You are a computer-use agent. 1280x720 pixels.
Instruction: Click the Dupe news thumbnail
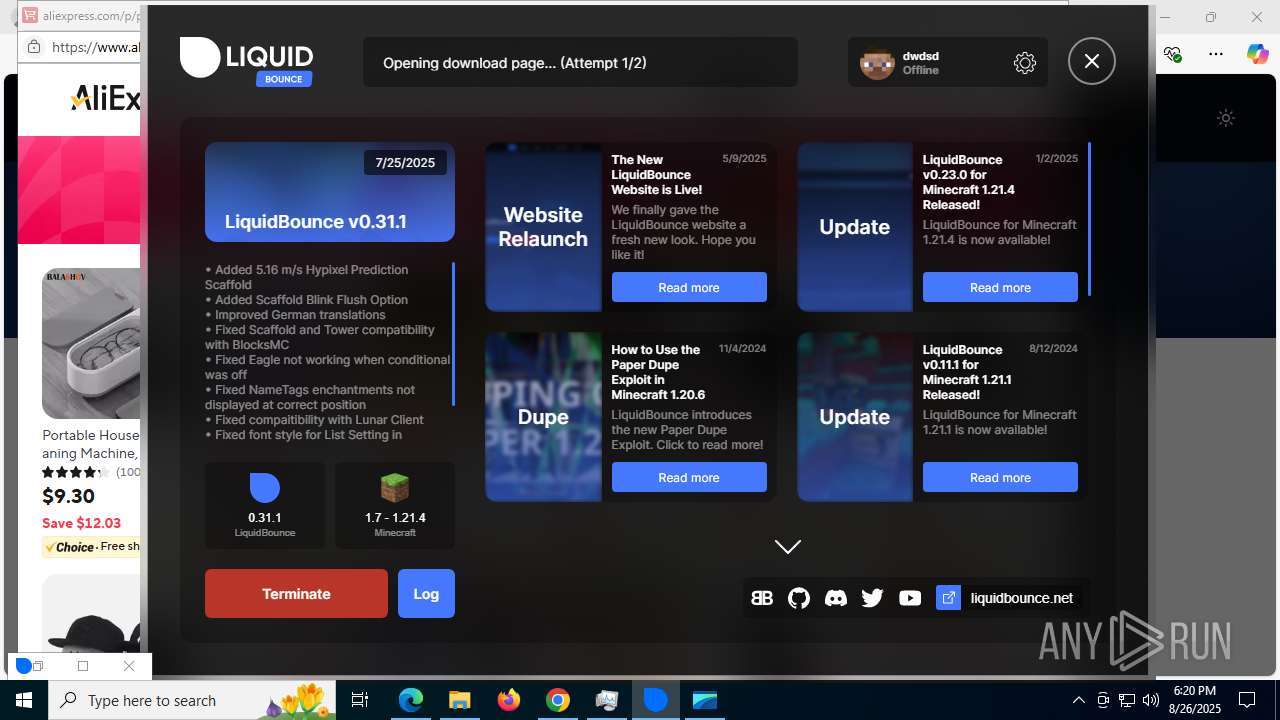(x=543, y=417)
